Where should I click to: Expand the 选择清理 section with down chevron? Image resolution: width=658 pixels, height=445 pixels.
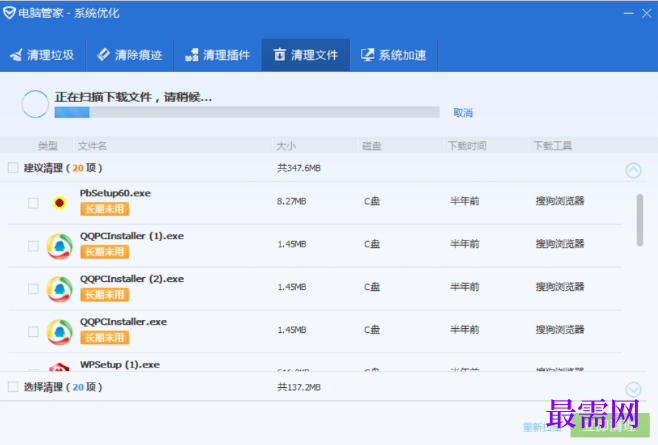[633, 390]
